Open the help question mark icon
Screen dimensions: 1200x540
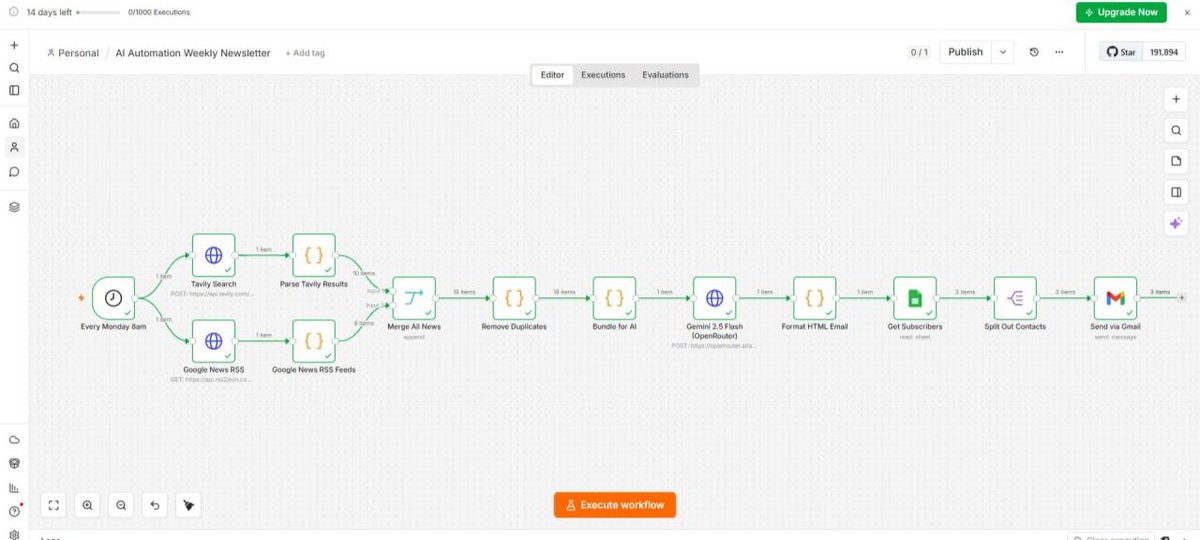tap(14, 511)
